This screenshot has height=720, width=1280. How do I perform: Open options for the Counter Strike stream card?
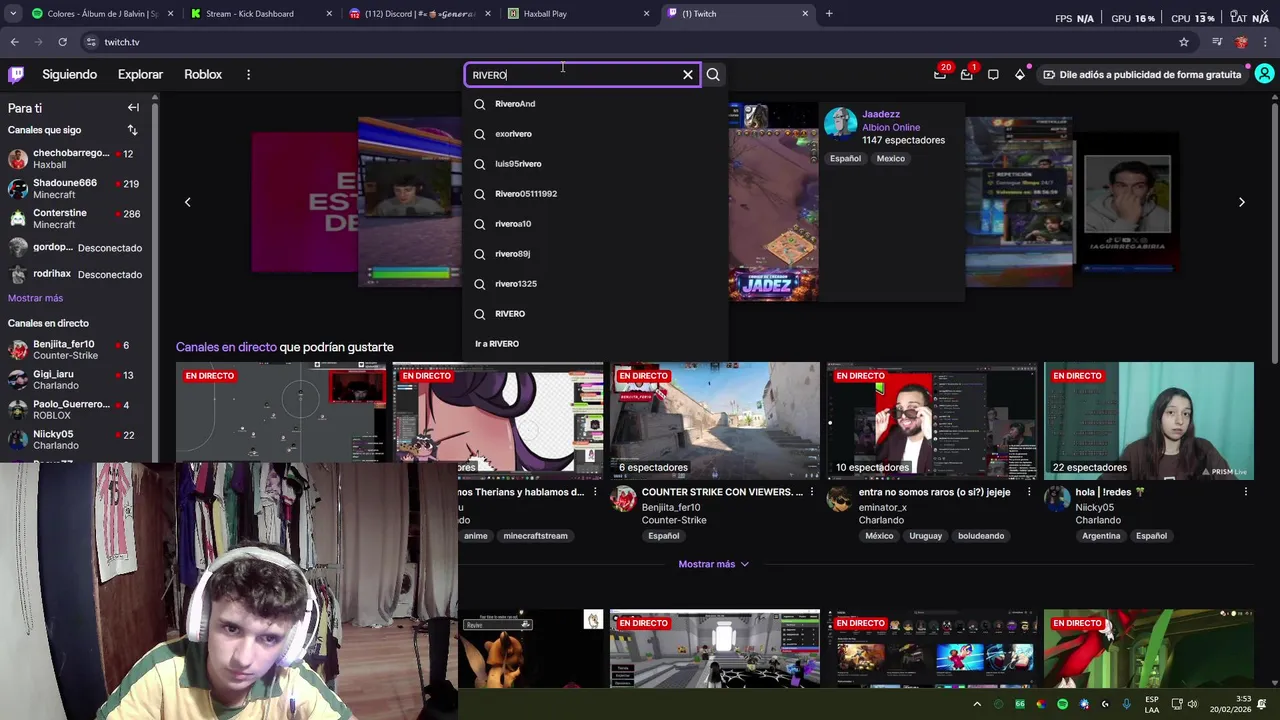[812, 492]
